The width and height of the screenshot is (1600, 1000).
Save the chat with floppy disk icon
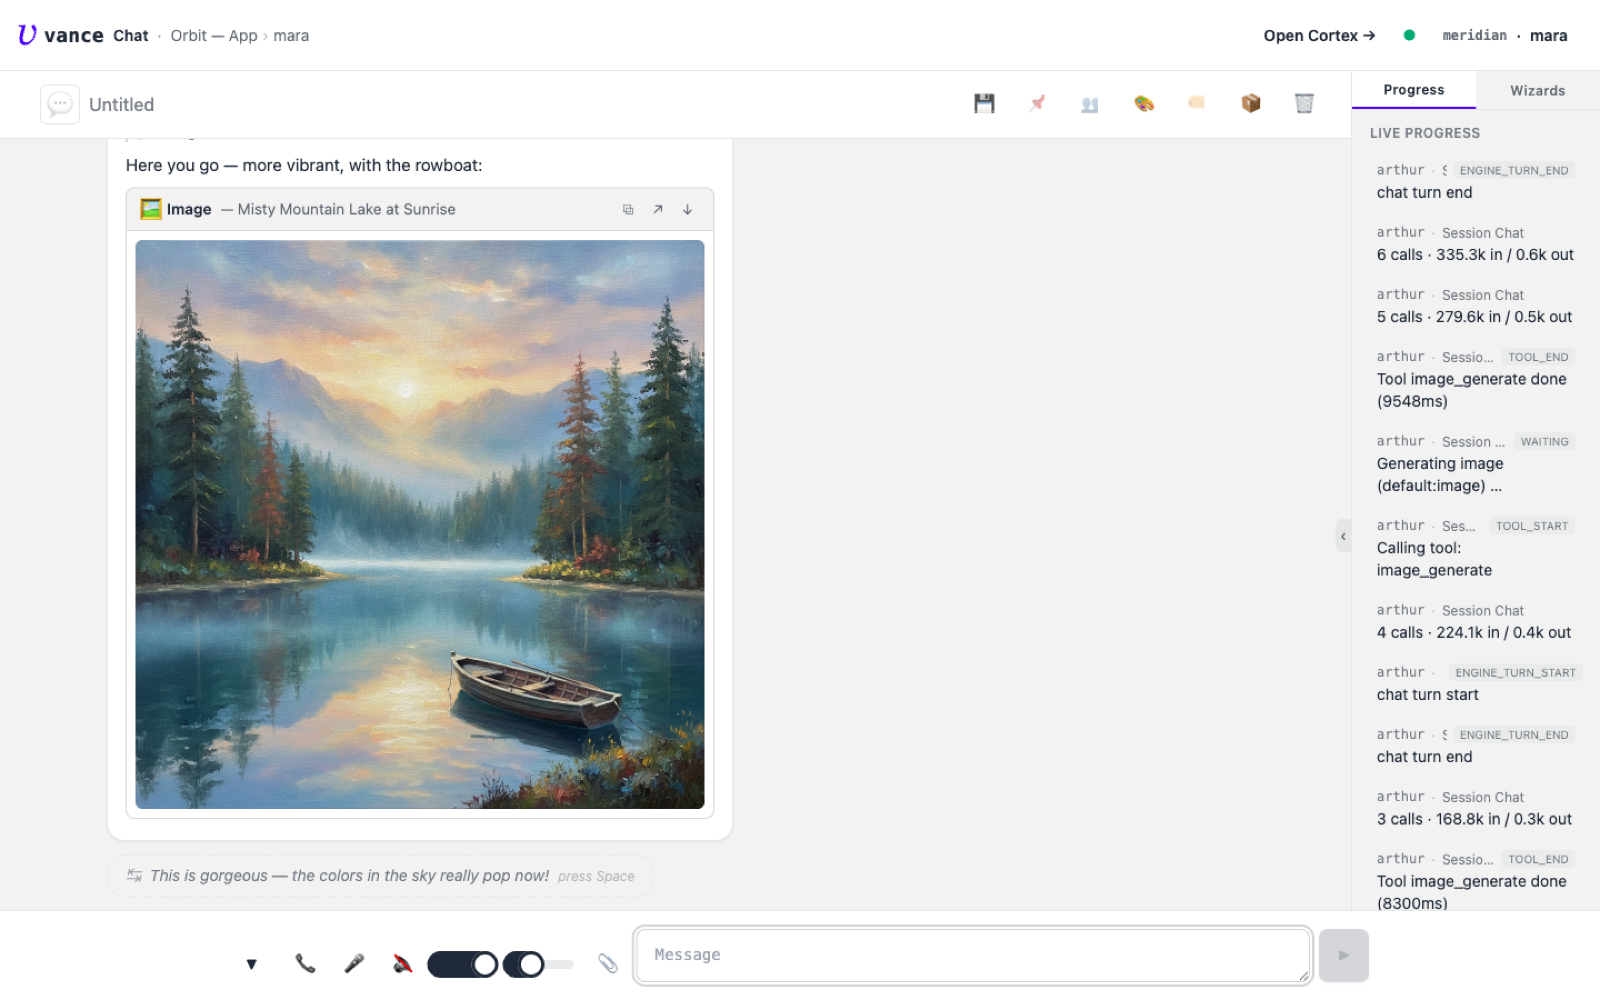coord(984,103)
